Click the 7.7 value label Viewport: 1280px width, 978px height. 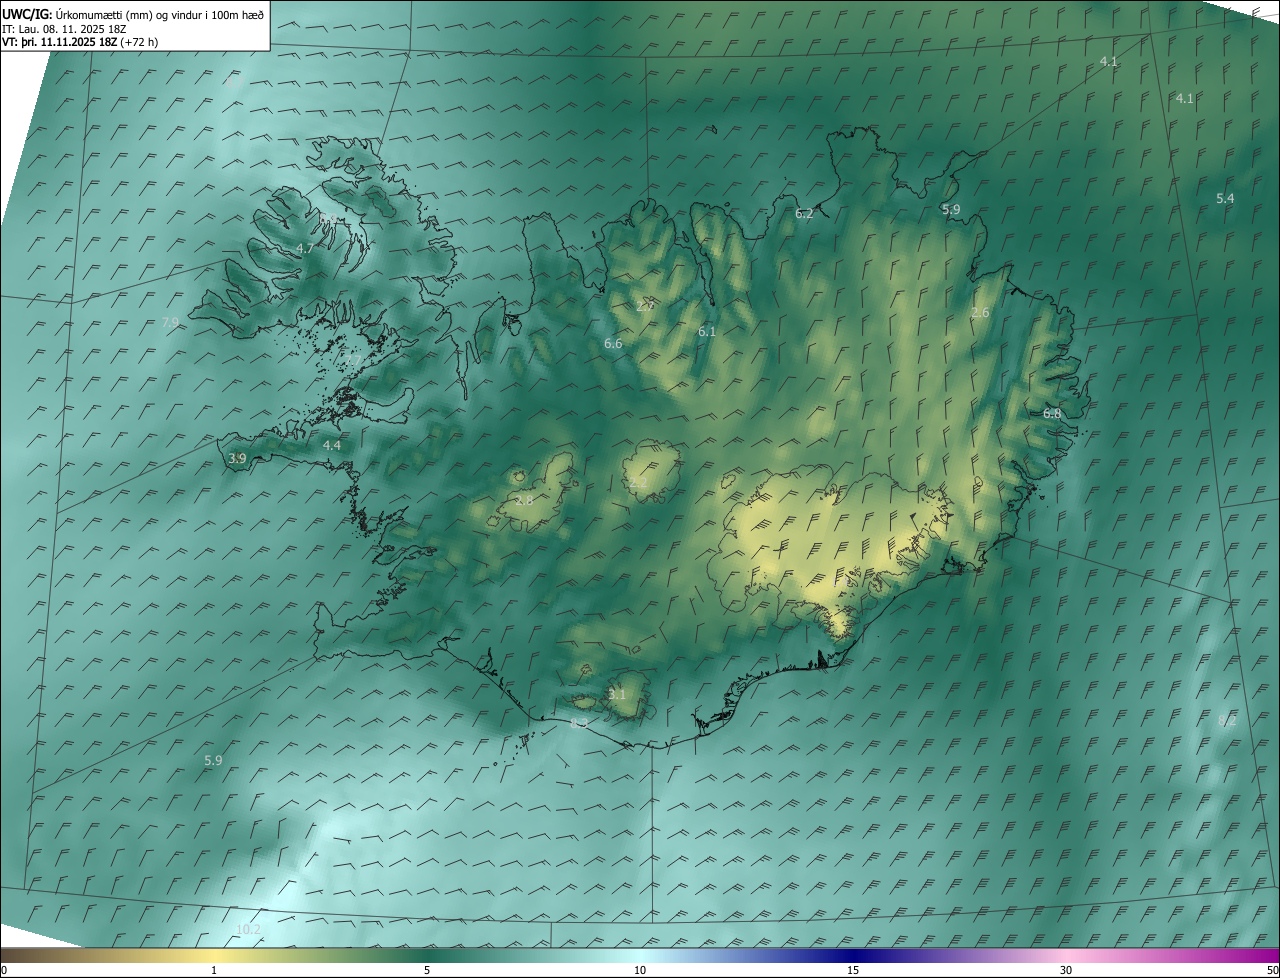pos(352,361)
